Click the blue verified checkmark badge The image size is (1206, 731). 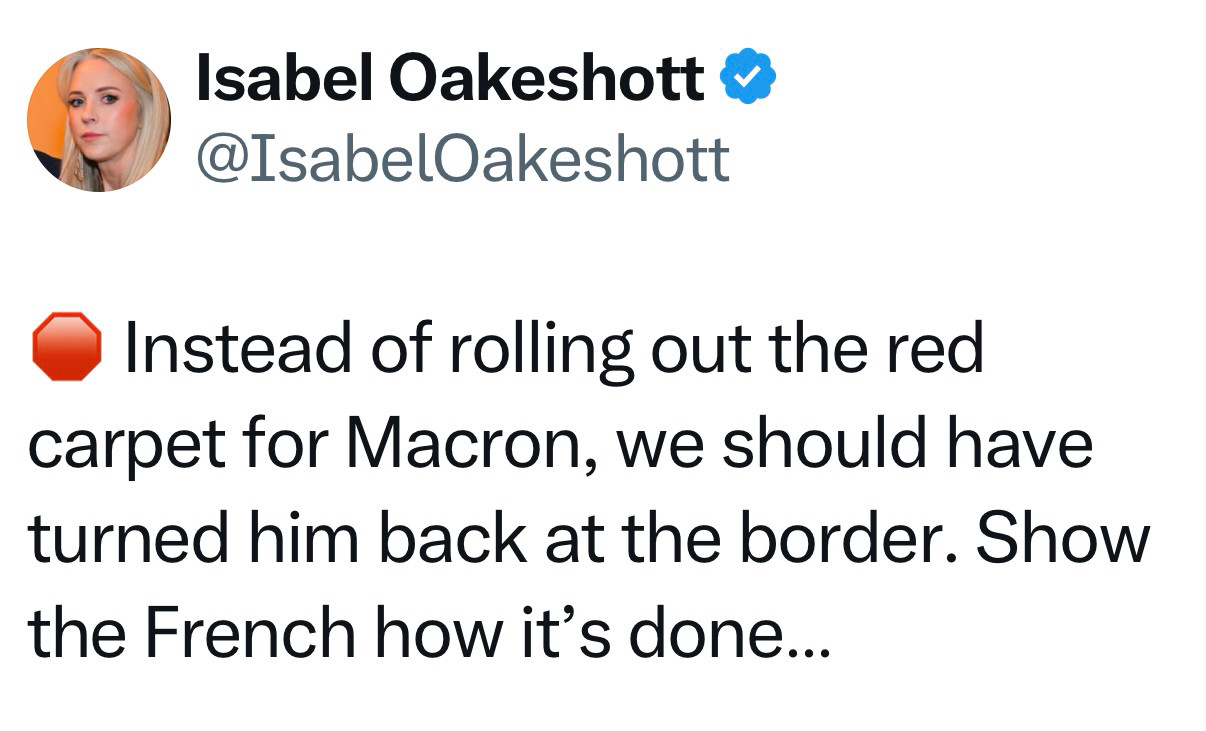[x=745, y=78]
